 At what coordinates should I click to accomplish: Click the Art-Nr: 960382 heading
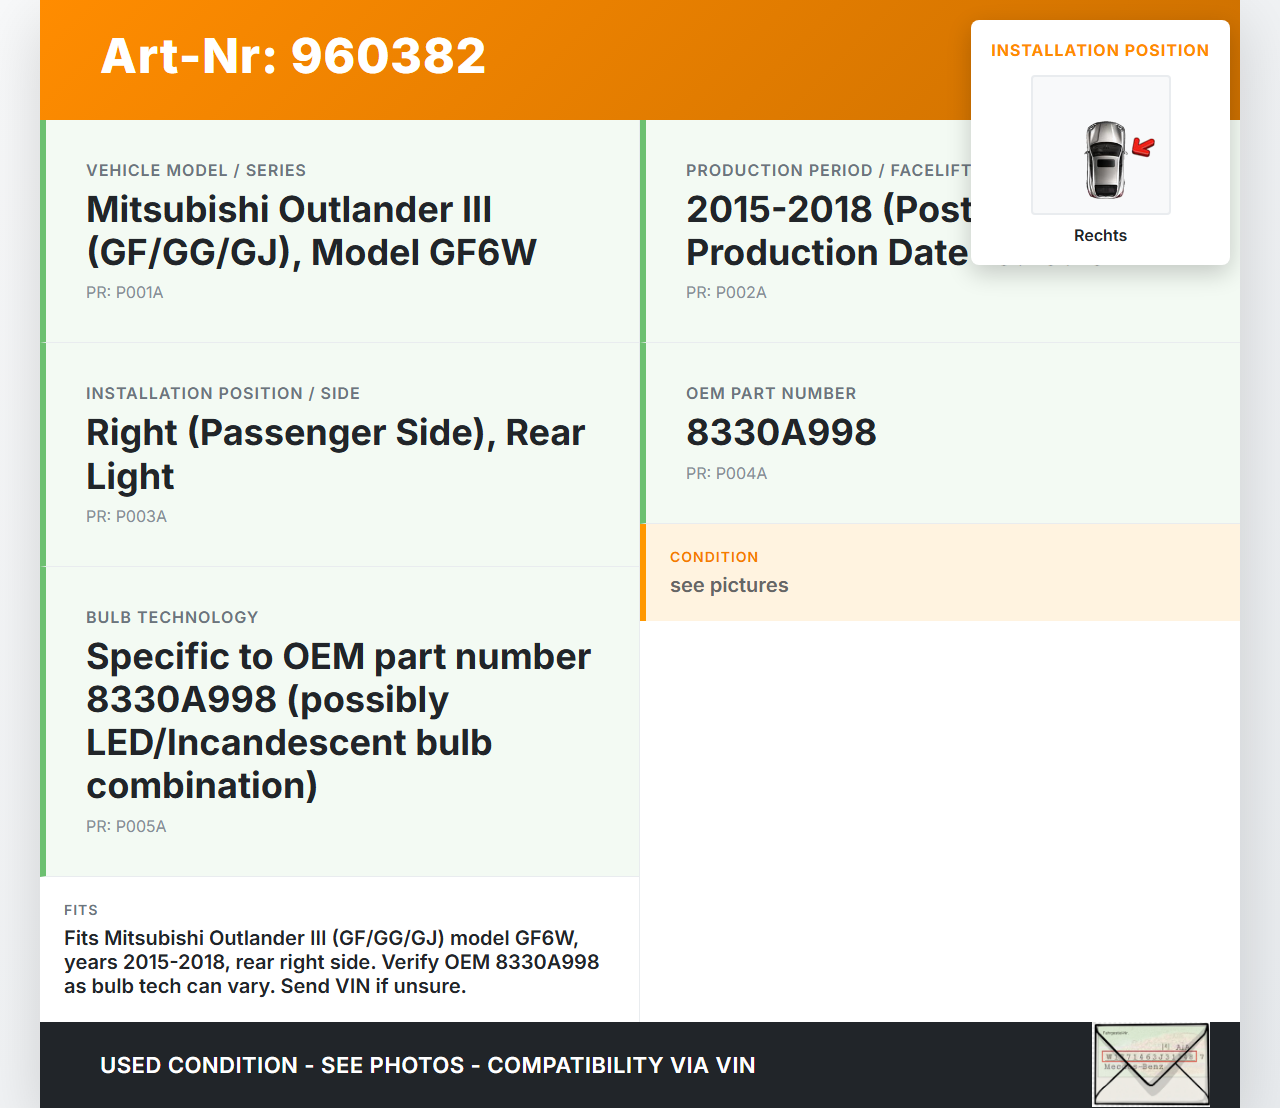pyautogui.click(x=293, y=56)
